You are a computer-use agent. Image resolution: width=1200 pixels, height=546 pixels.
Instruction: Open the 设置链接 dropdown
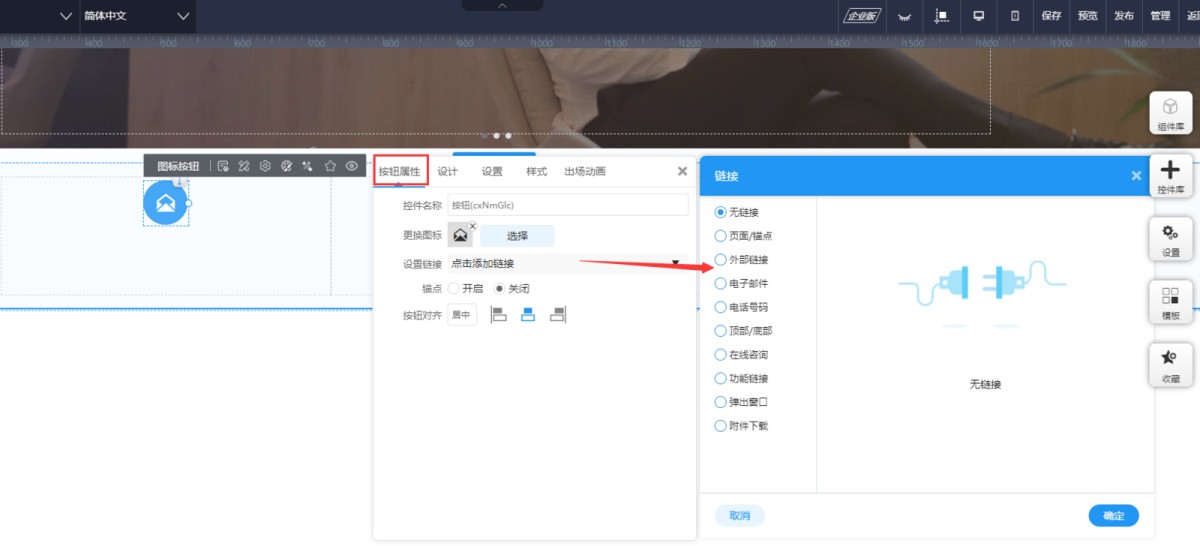pyautogui.click(x=567, y=264)
